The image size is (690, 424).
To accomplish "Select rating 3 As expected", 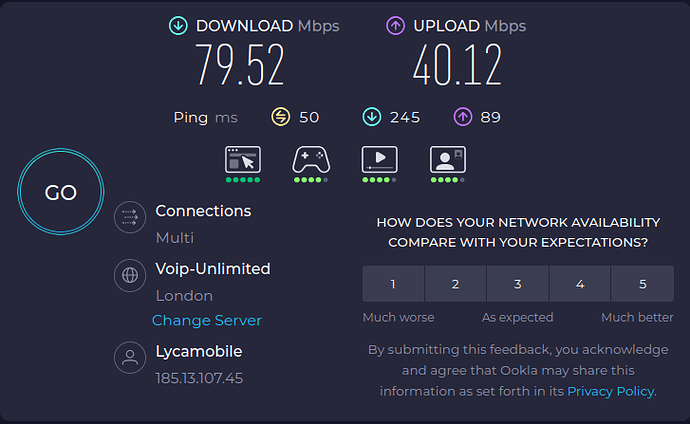I will coord(518,284).
